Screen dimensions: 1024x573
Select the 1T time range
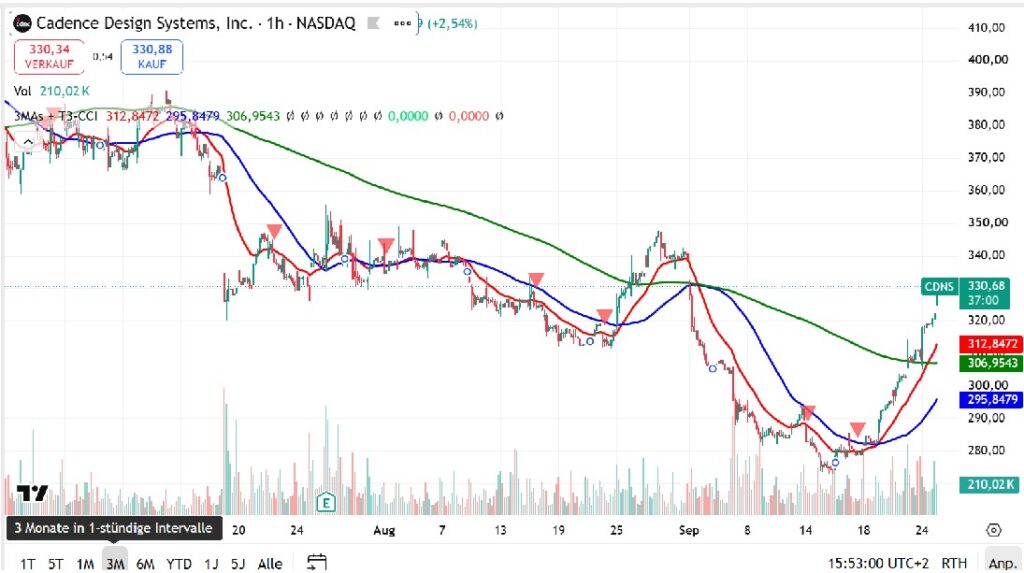27,563
